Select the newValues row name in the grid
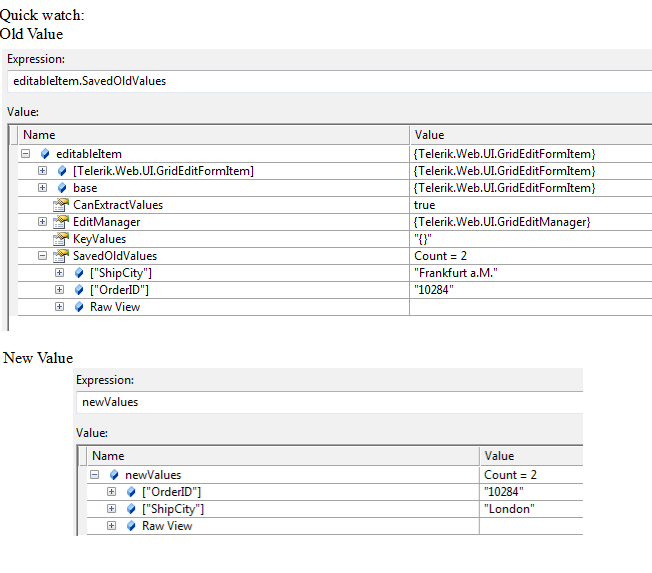 (x=153, y=475)
